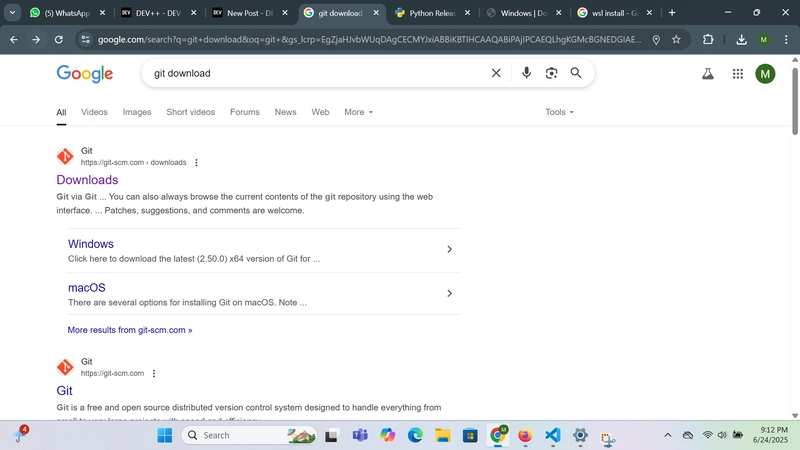Open Microsoft Edge from taskbar
800x450 pixels.
pos(415,435)
